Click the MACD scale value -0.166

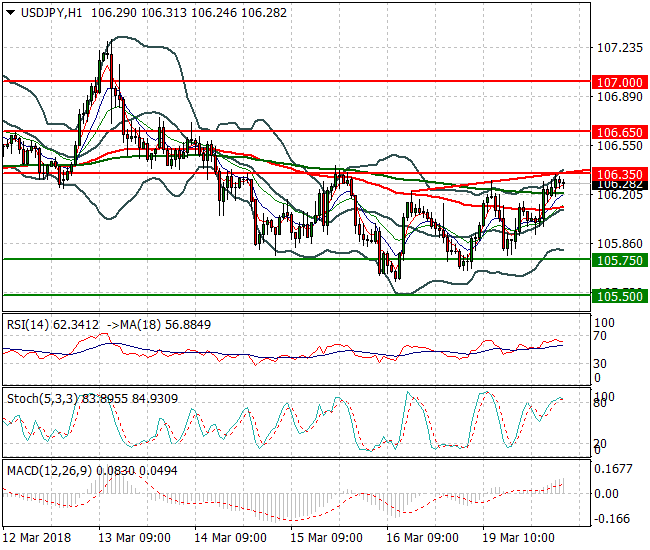point(612,519)
